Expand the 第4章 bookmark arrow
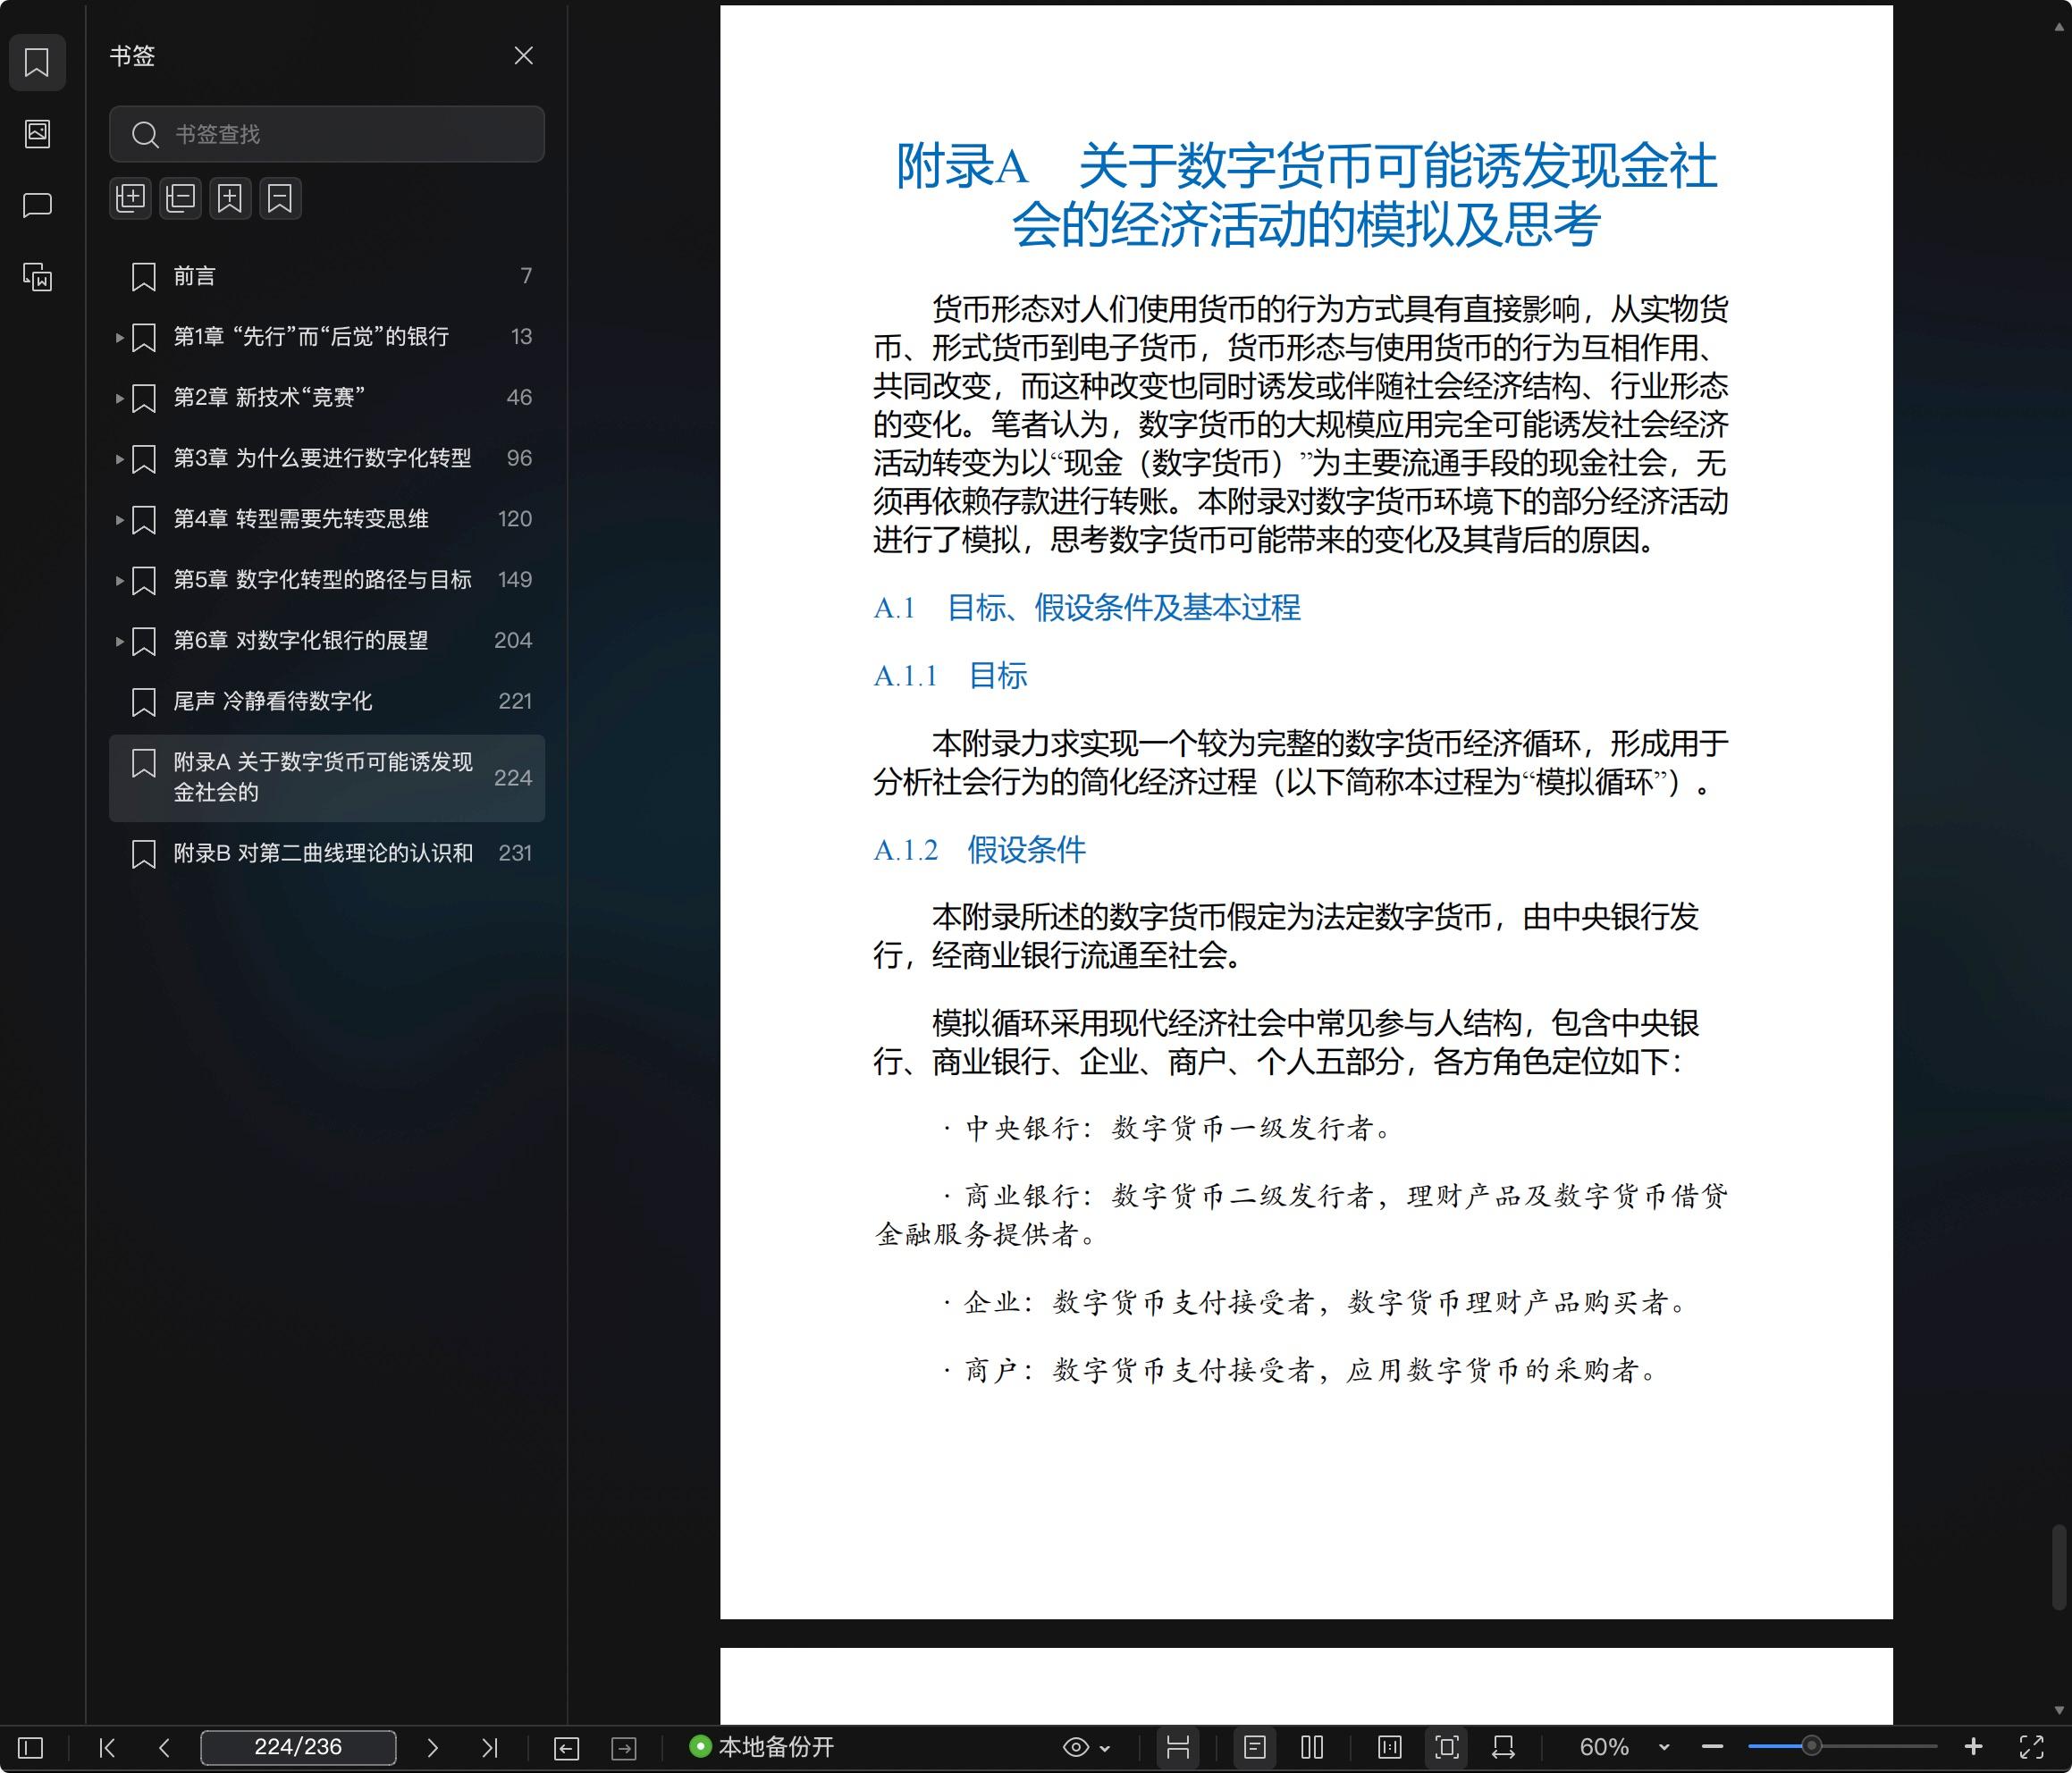 click(x=119, y=519)
